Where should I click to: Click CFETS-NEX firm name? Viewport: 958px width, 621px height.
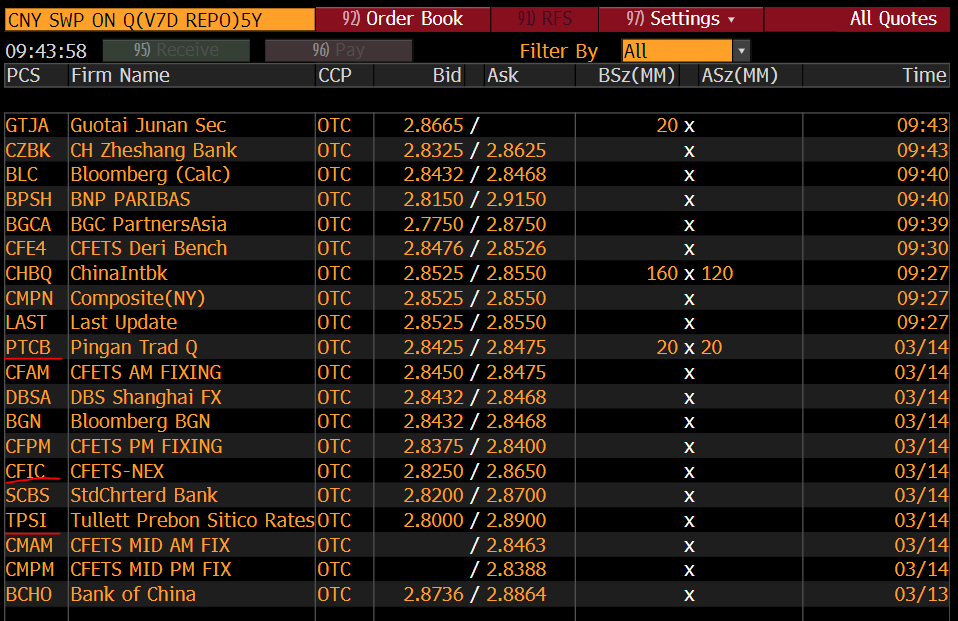117,471
